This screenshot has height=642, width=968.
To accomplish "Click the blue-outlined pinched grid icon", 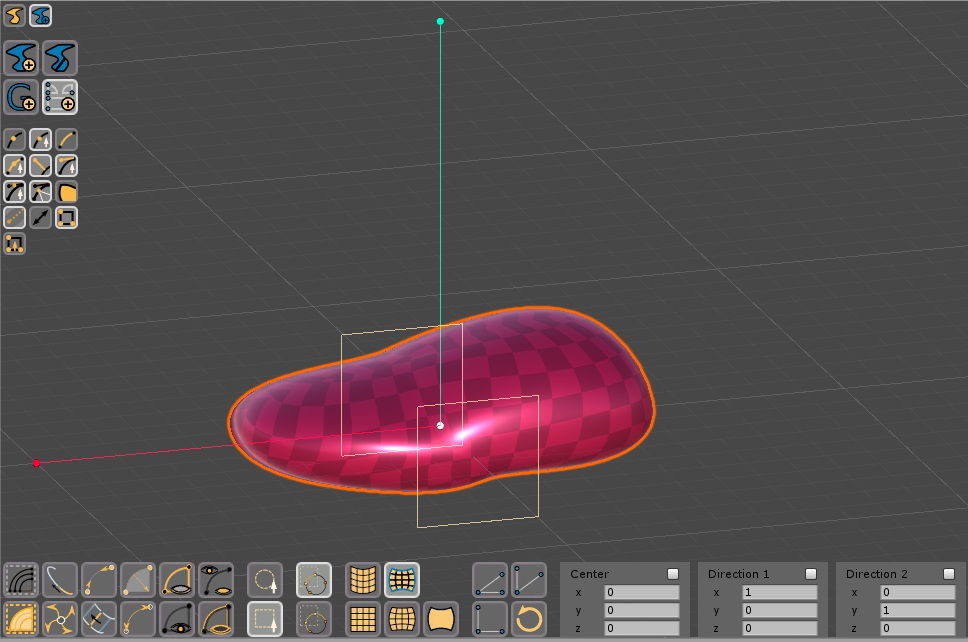I will click(402, 580).
